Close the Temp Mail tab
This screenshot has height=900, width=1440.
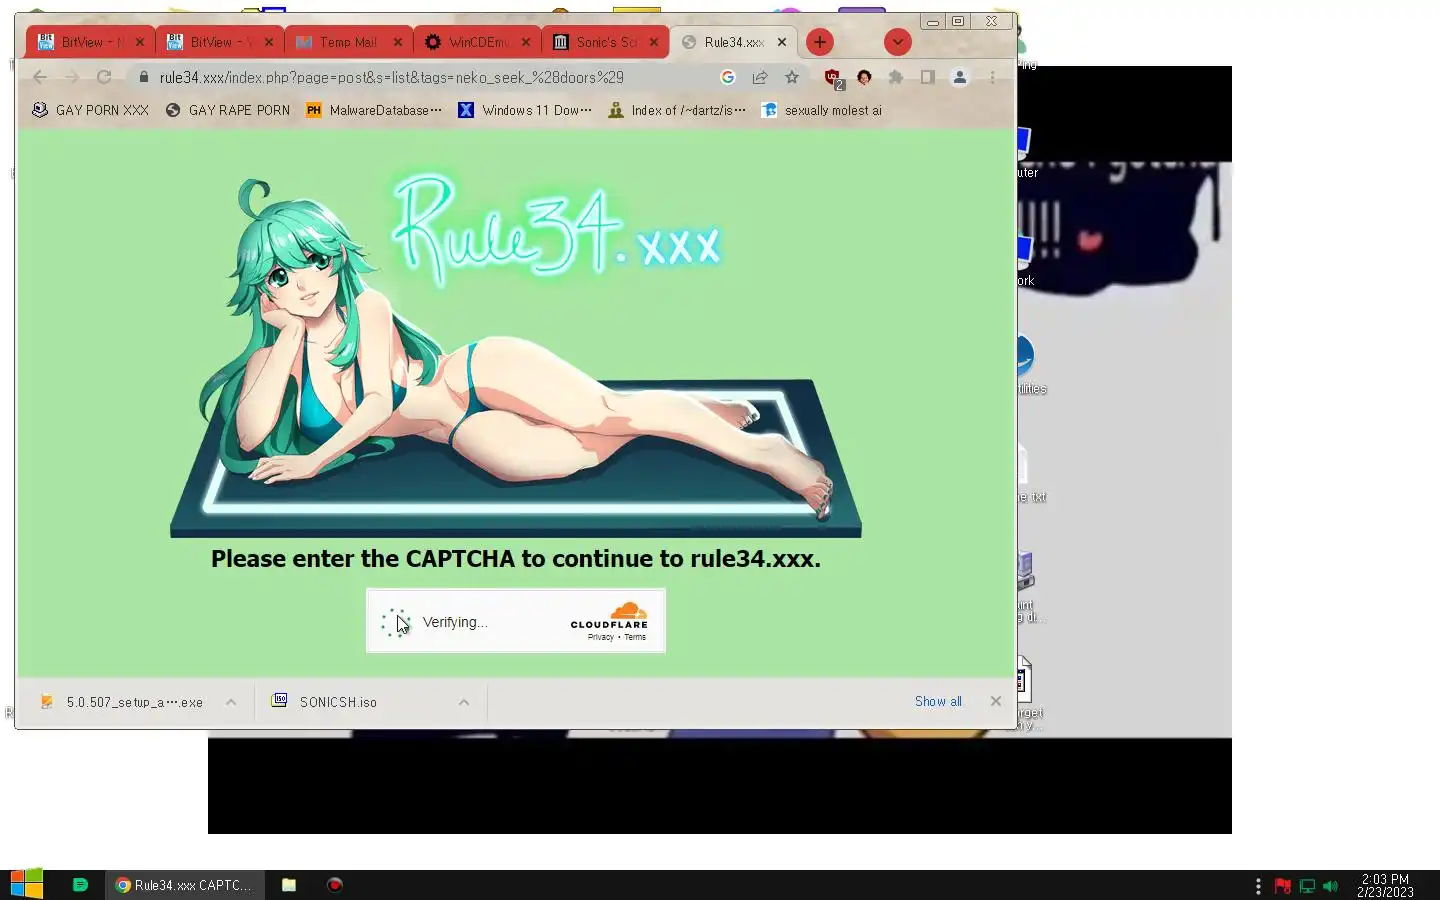click(398, 42)
